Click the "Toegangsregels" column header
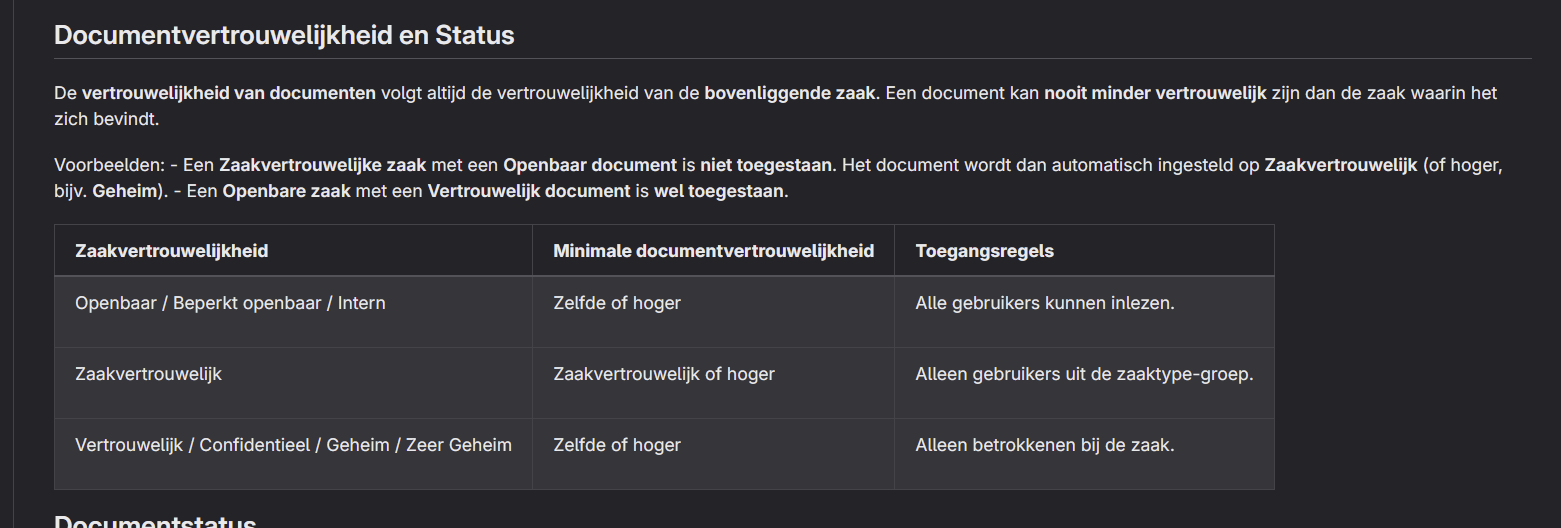The width and height of the screenshot is (1561, 528). [x=984, y=251]
